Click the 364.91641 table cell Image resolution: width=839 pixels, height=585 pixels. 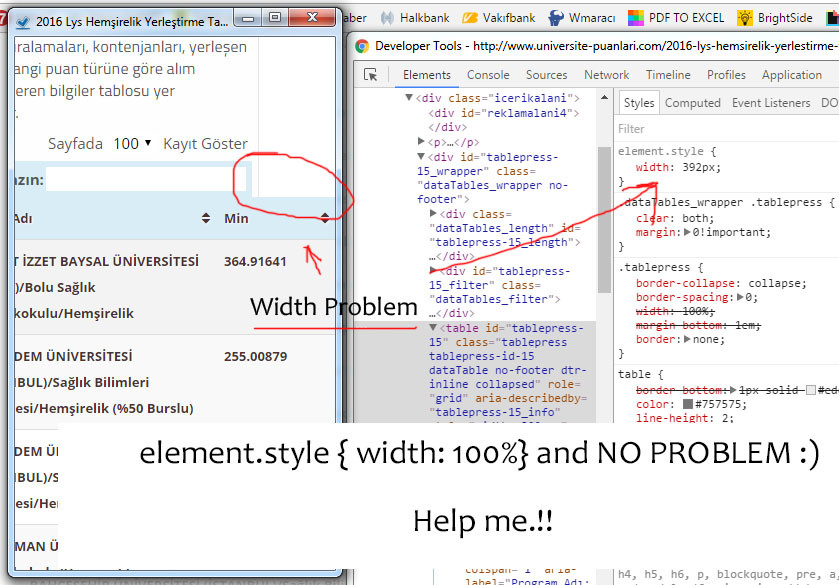click(255, 261)
